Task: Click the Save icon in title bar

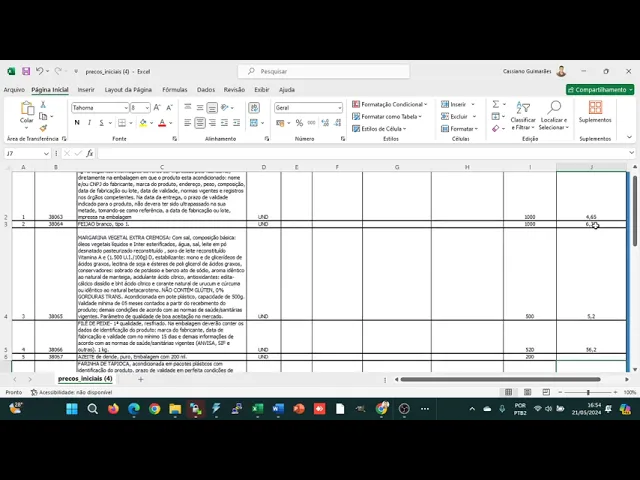Action: pyautogui.click(x=26, y=71)
